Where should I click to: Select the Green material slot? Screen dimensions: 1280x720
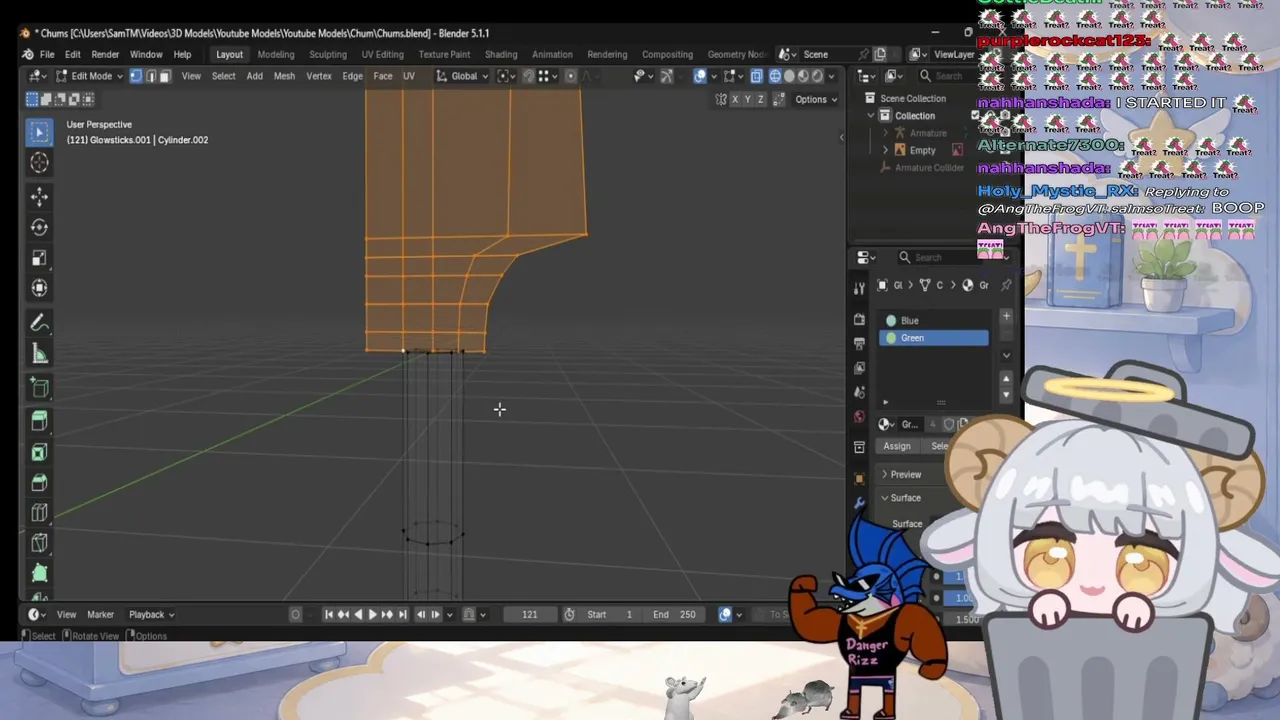[x=934, y=338]
